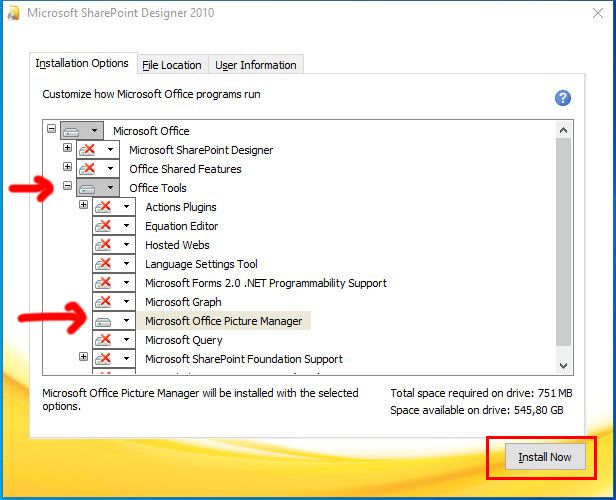Open install state dropdown for Microsoft Office
Viewport: 616px width, 500px height.
(82, 130)
